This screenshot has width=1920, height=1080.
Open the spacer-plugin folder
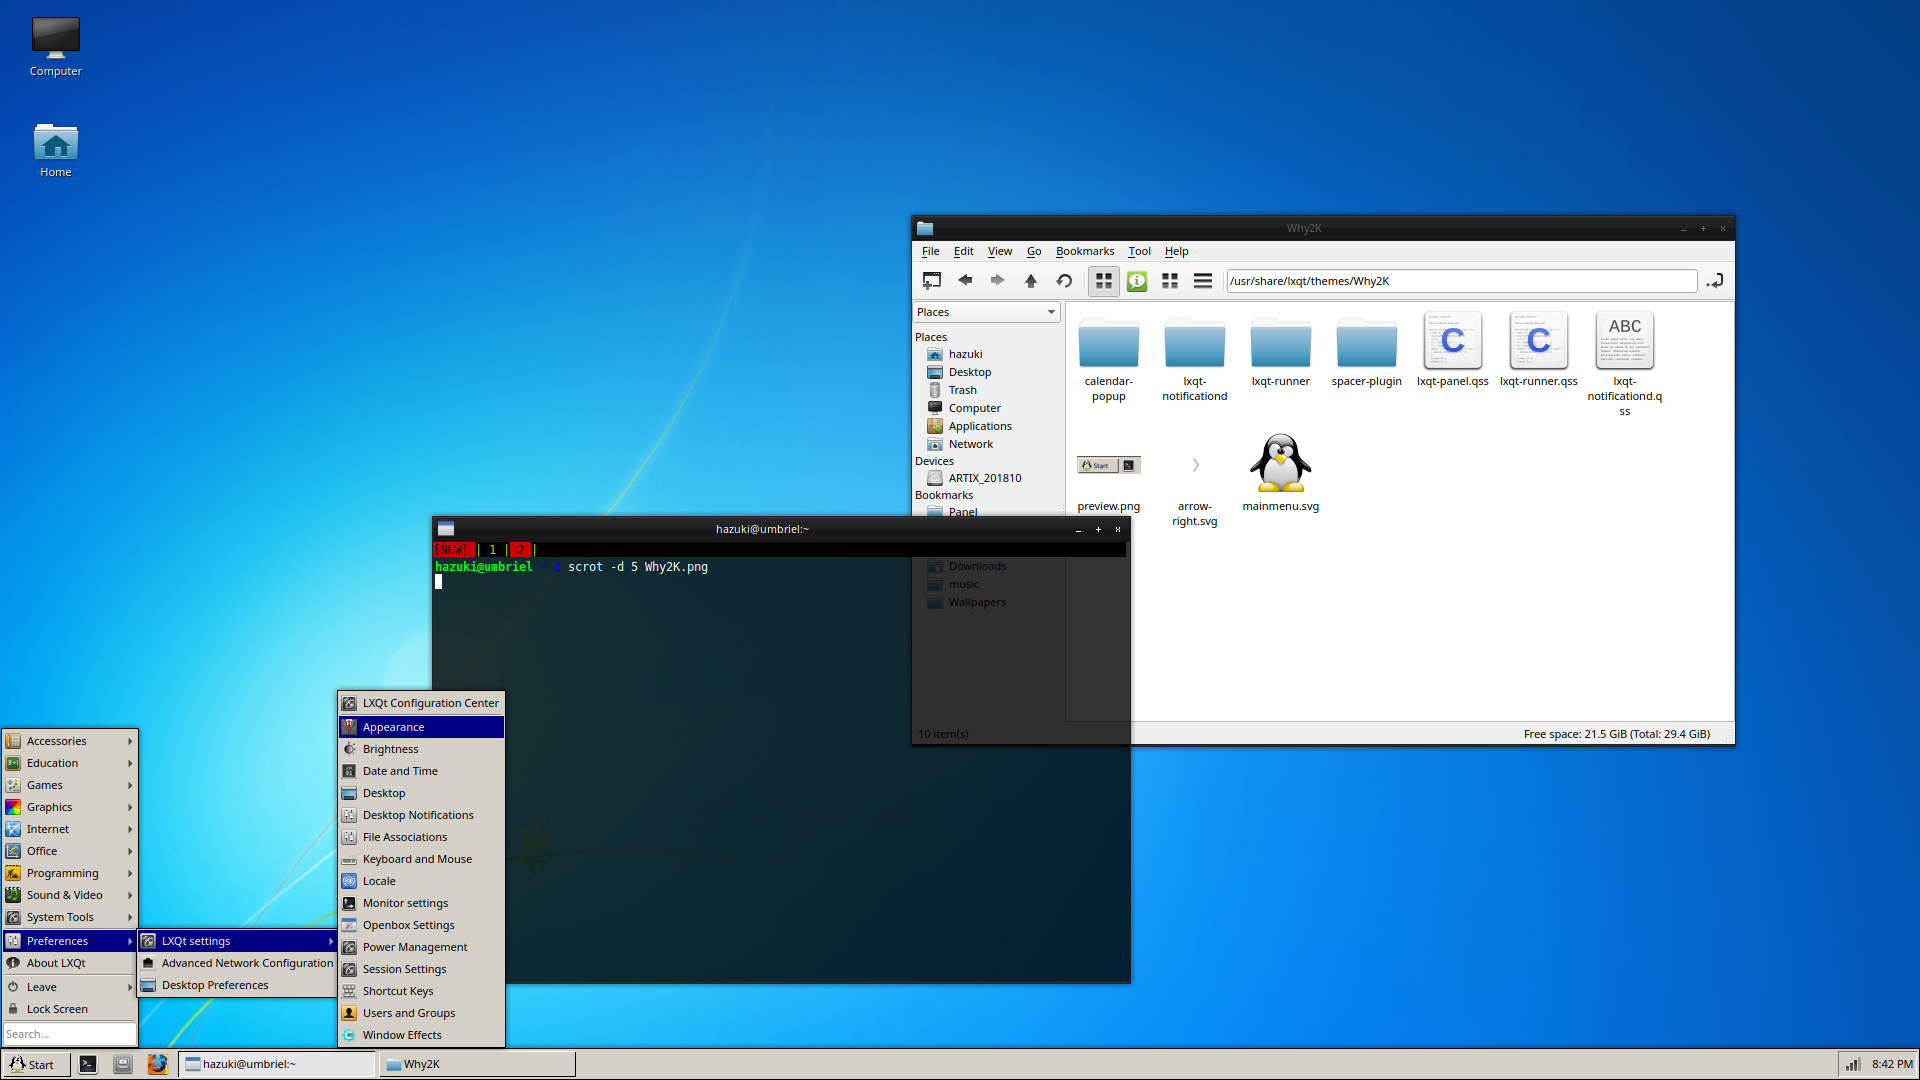1367,353
